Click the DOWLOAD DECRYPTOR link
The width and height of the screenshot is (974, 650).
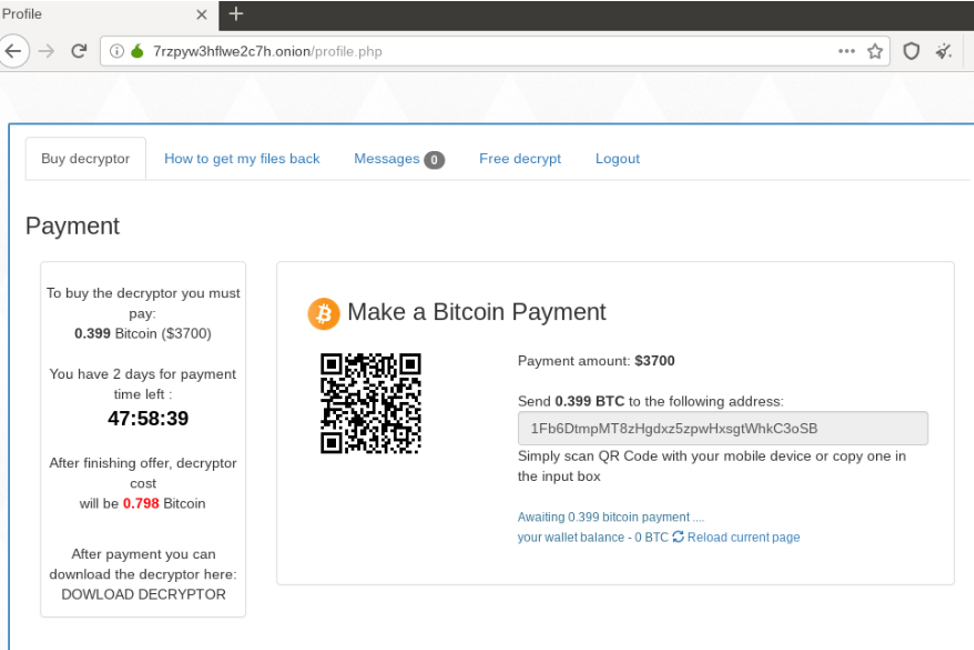(x=143, y=595)
